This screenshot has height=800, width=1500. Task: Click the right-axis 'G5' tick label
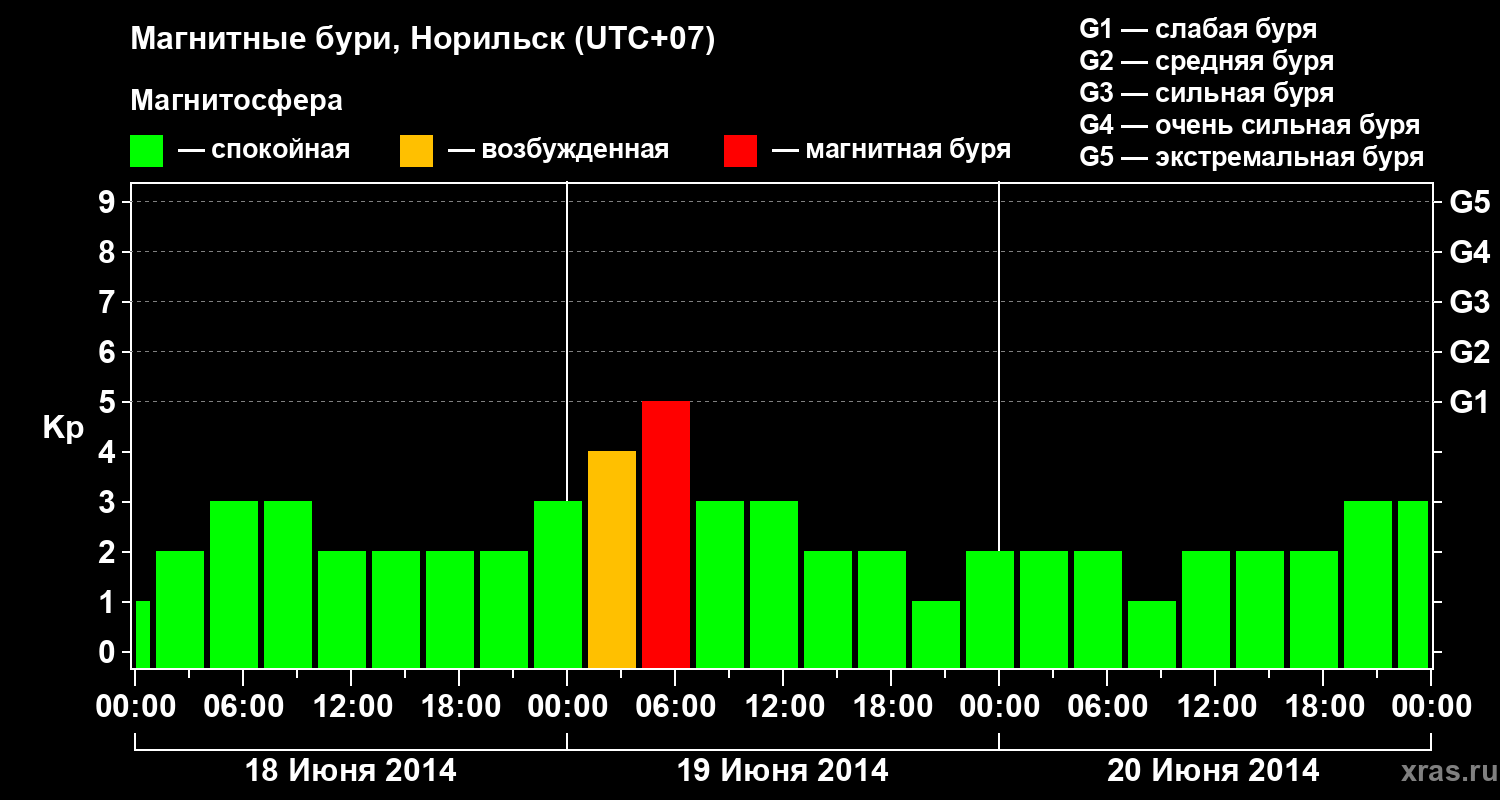pos(1469,202)
